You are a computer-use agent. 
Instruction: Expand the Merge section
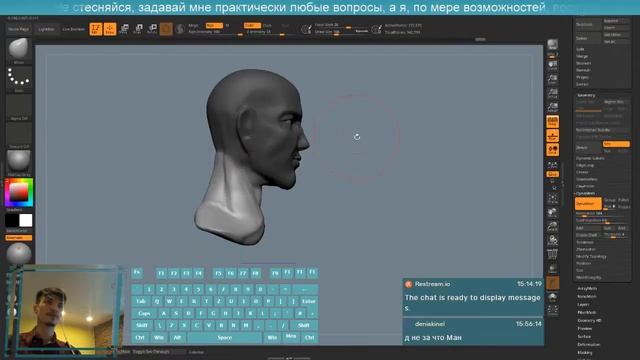[582, 56]
